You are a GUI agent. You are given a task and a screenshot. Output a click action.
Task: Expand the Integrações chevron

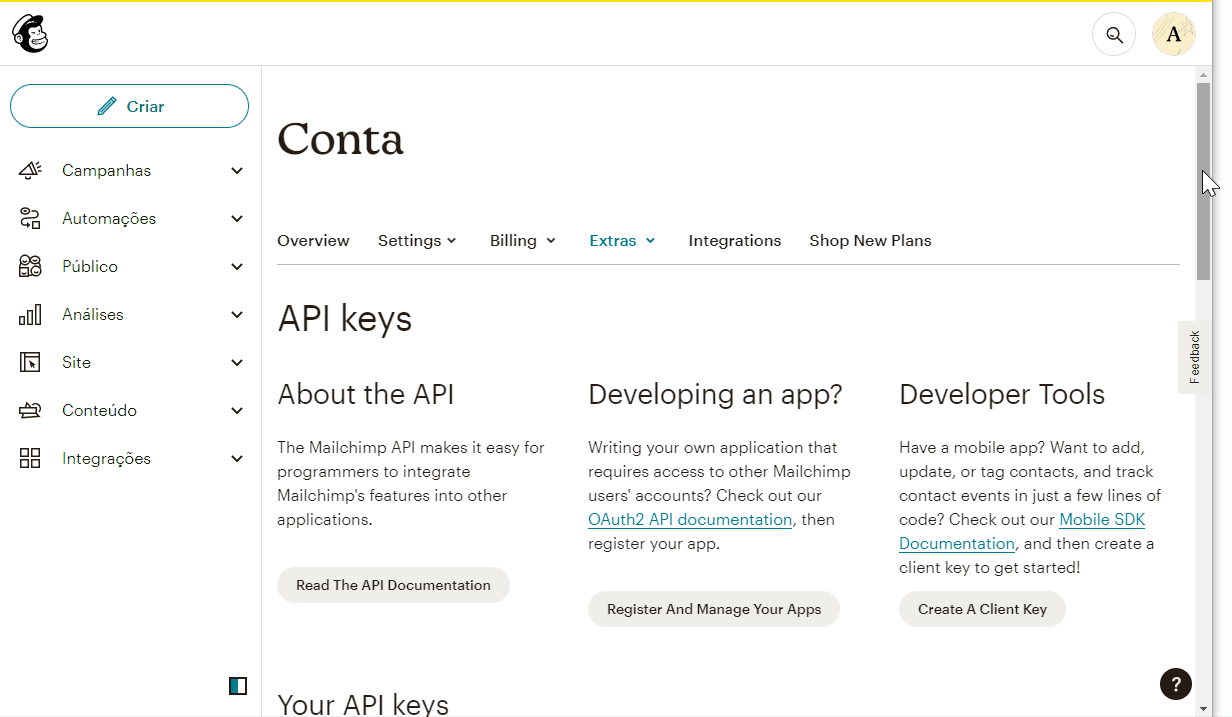[237, 459]
